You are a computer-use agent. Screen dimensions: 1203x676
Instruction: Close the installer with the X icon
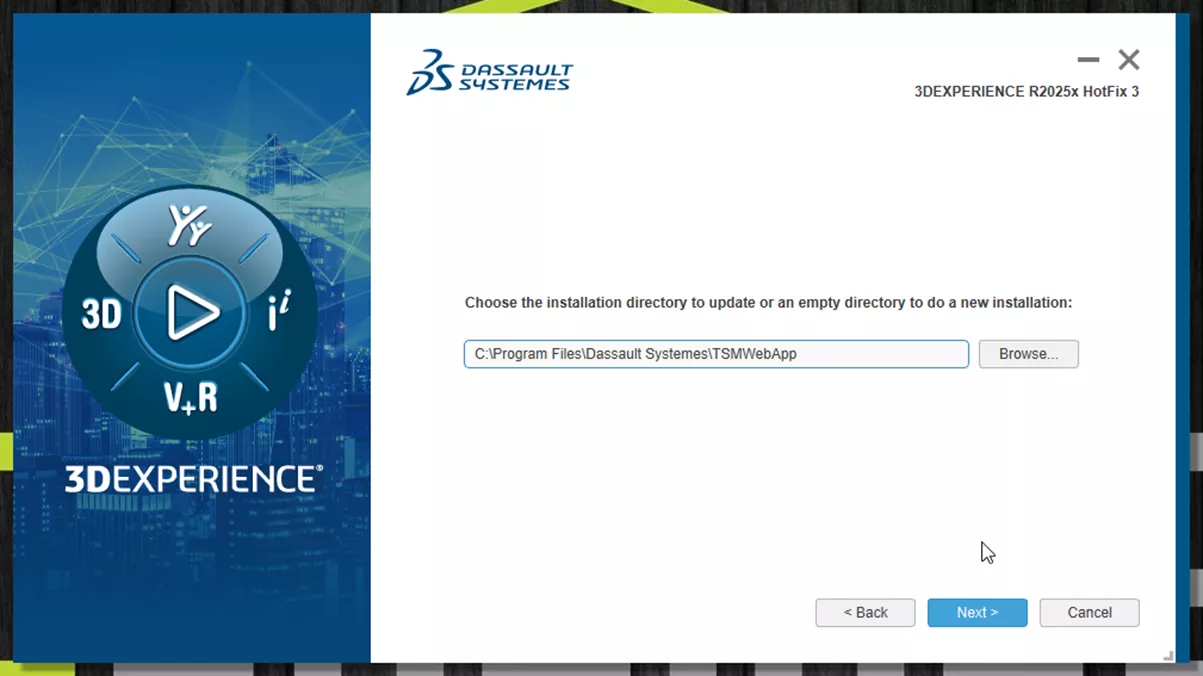[x=1129, y=60]
